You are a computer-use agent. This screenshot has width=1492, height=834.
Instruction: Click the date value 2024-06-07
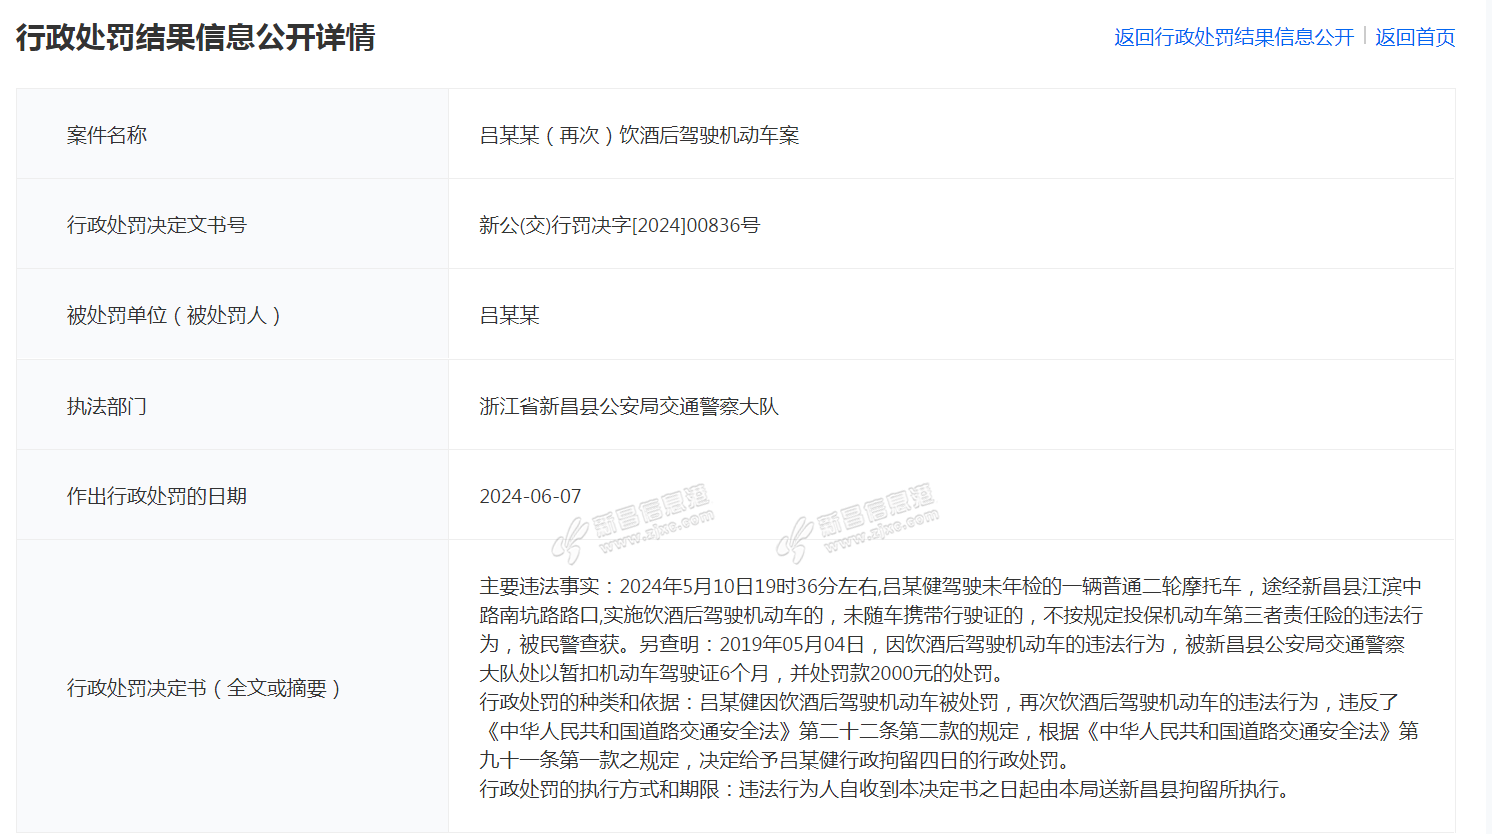pyautogui.click(x=530, y=496)
